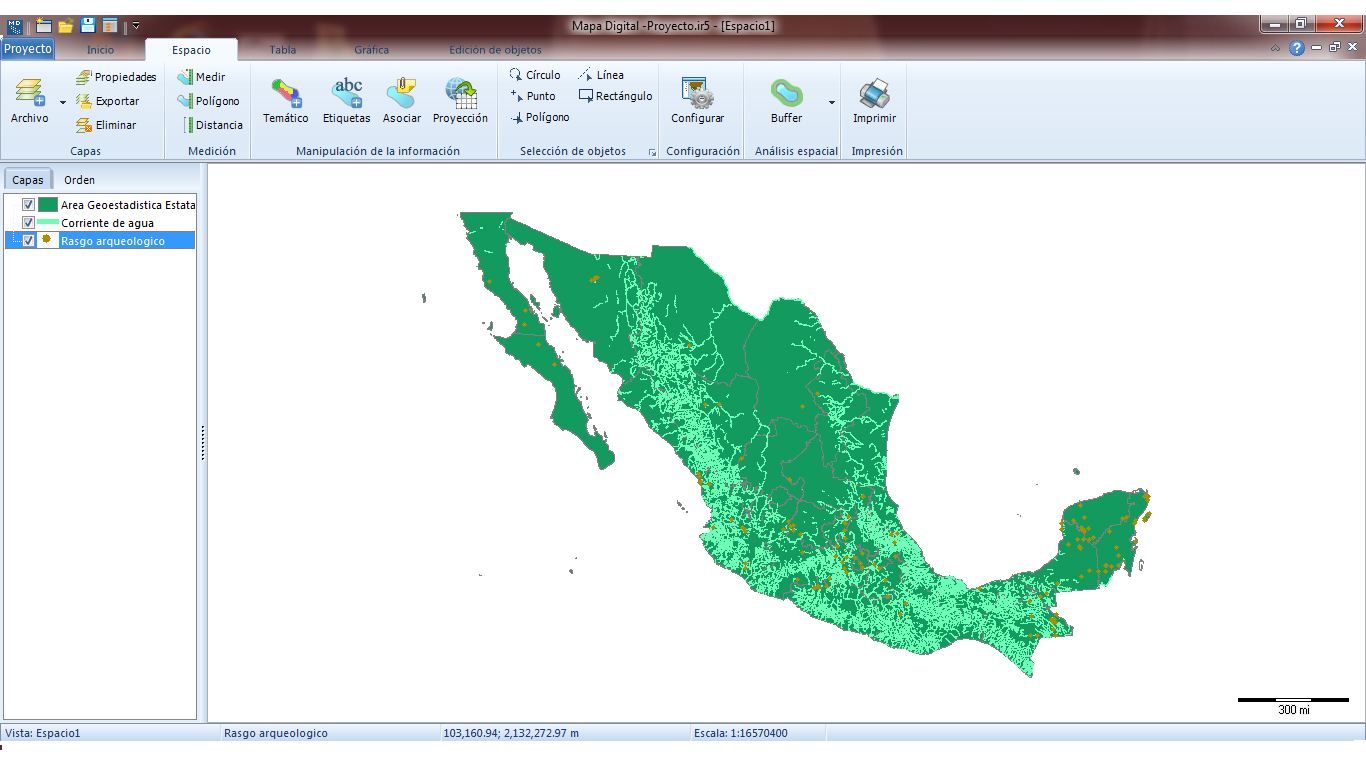Switch to the Tabla tab

(x=282, y=48)
